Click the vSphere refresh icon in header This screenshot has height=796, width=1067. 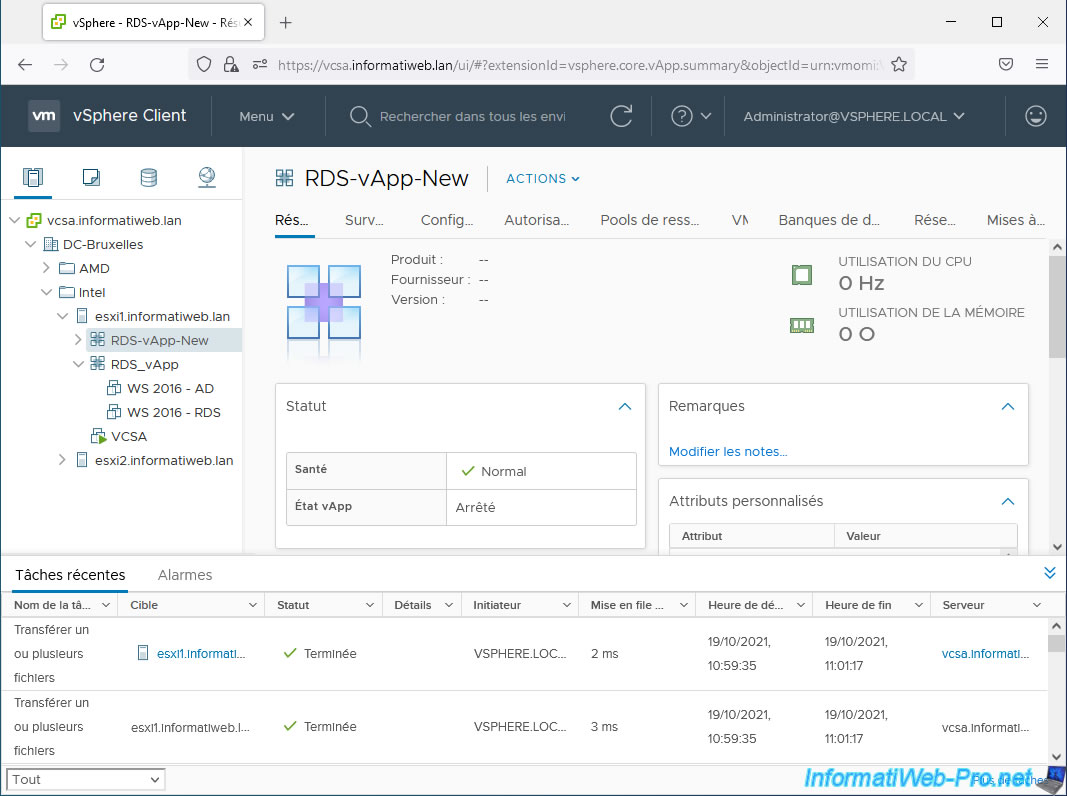(x=621, y=116)
